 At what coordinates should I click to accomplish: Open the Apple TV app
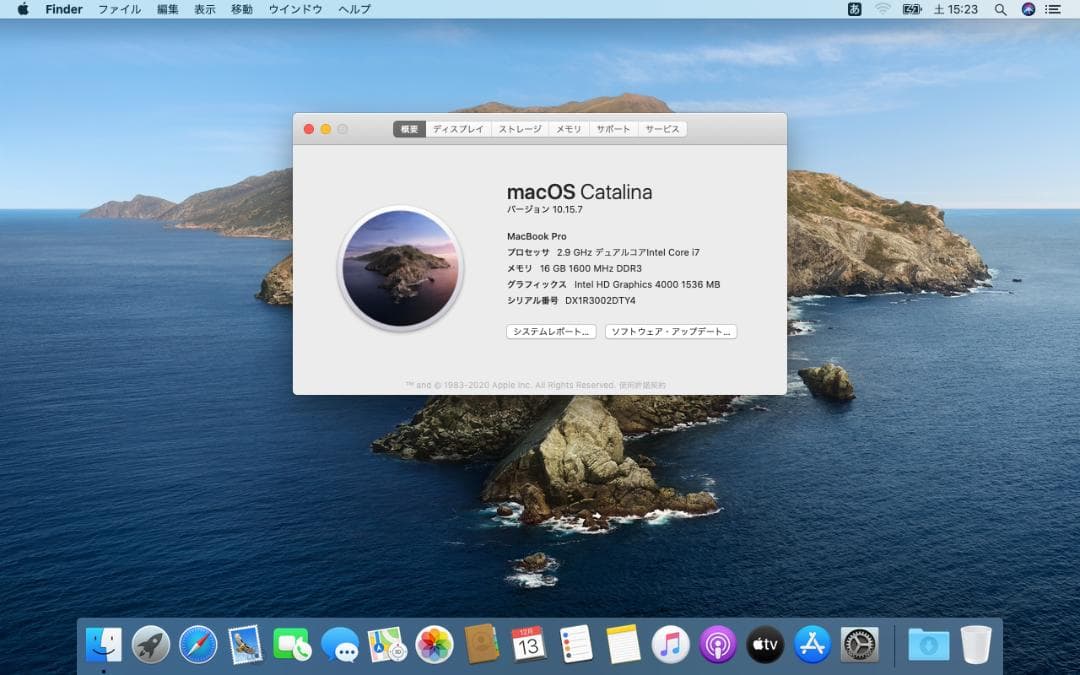[765, 646]
